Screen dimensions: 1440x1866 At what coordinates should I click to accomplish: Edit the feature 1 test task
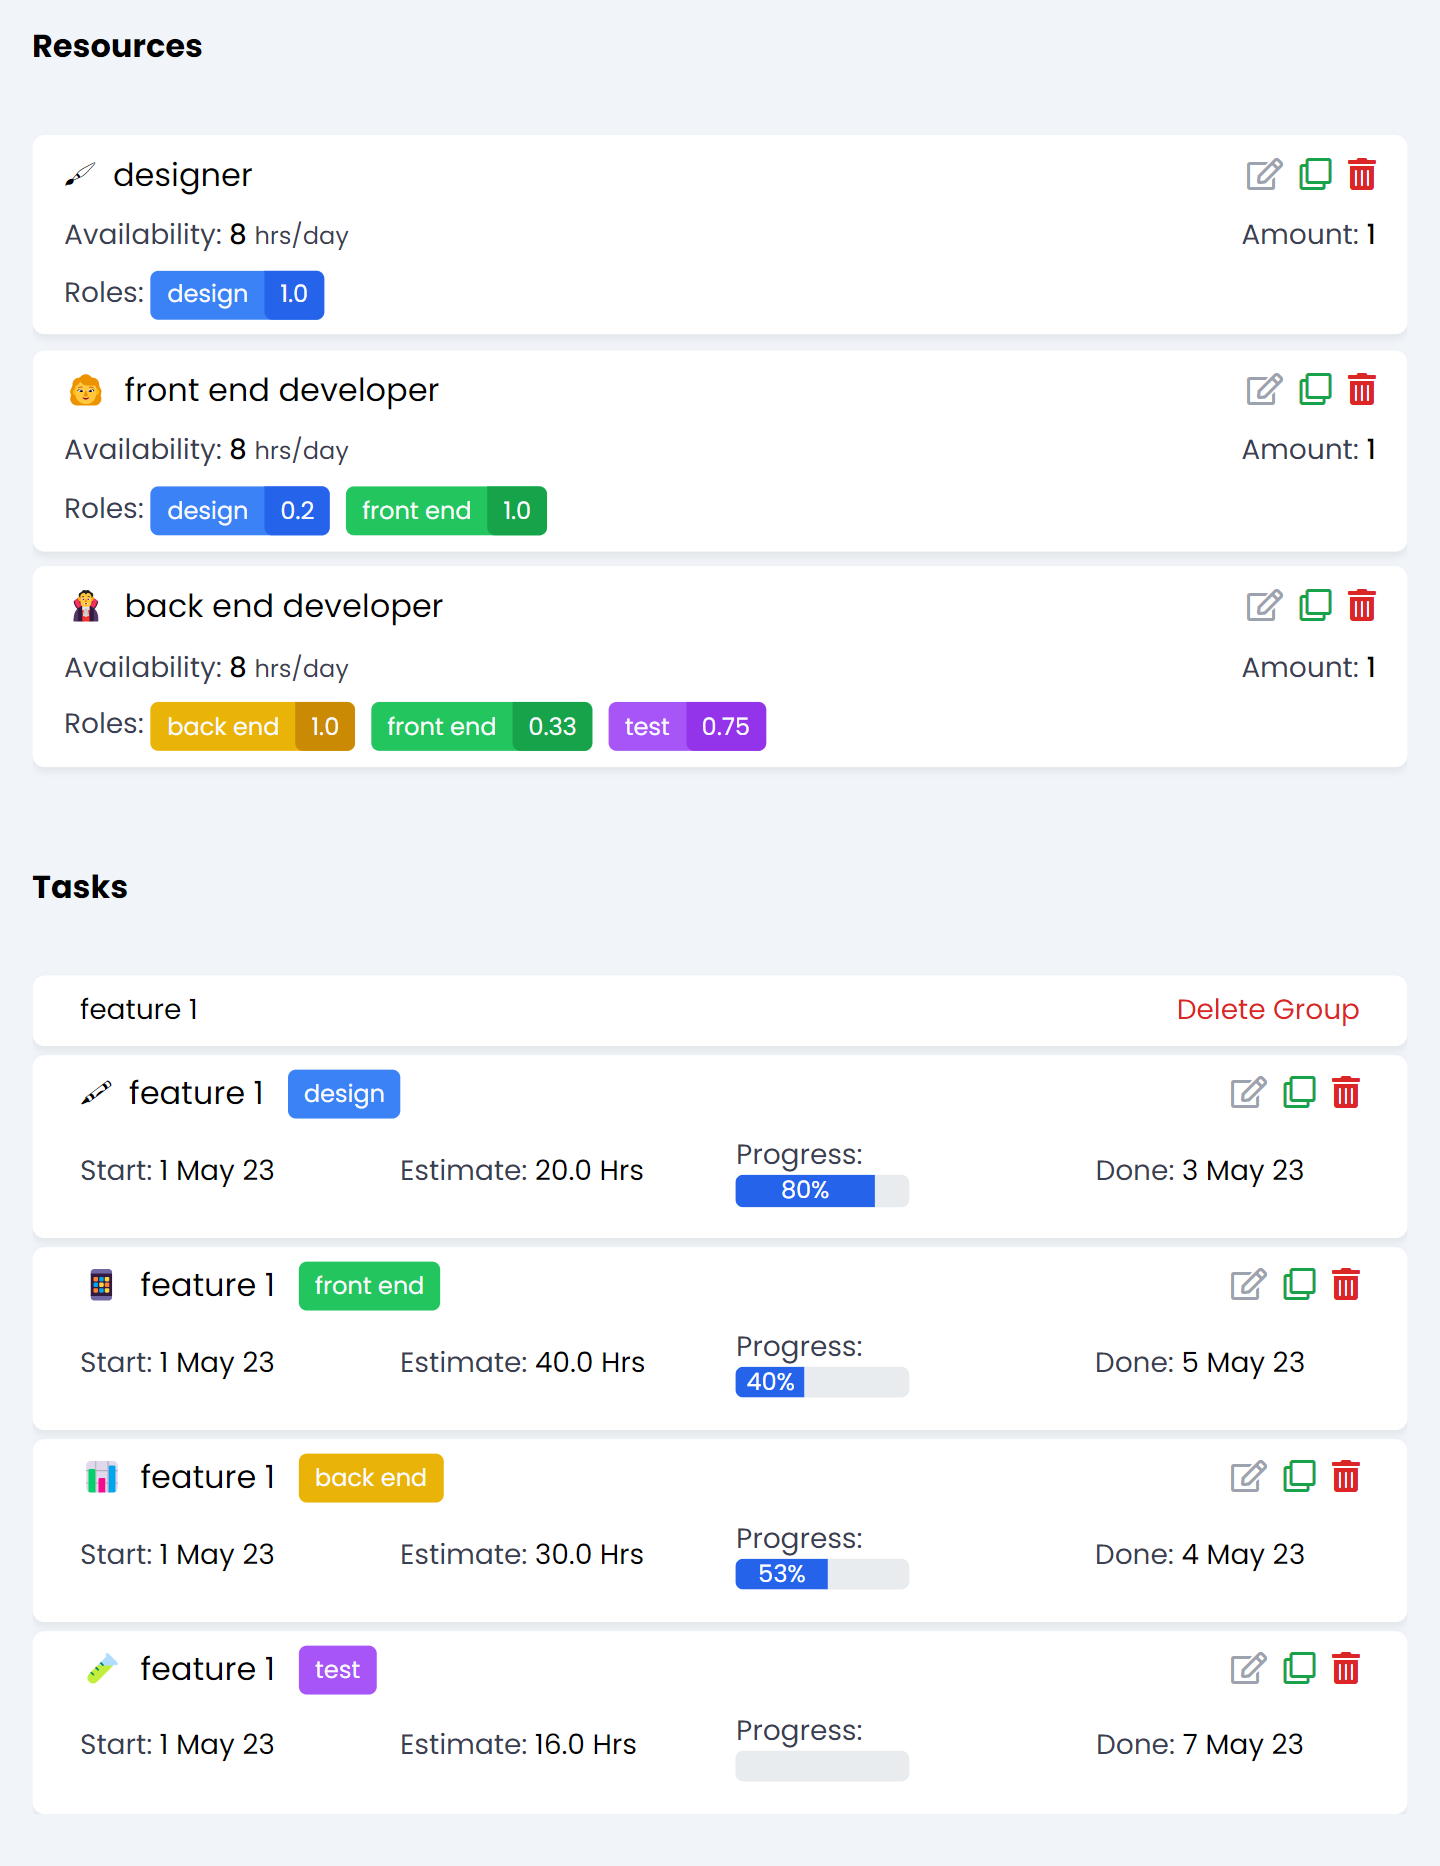click(x=1247, y=1668)
